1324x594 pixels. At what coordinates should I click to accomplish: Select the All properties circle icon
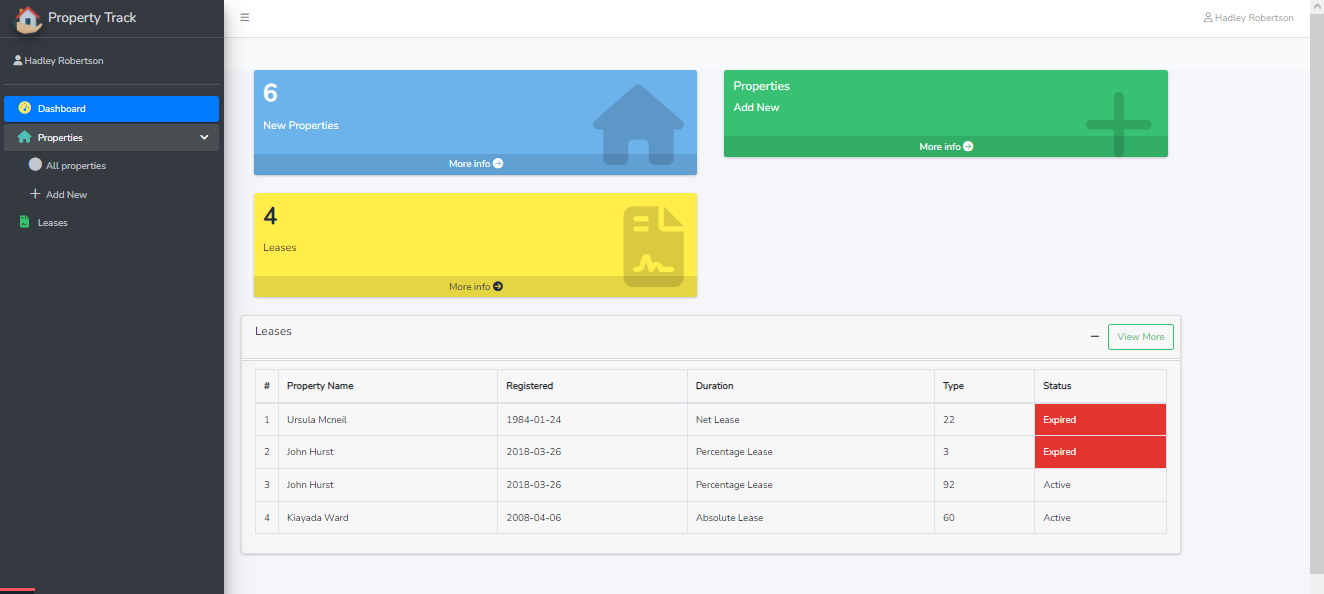[x=35, y=165]
